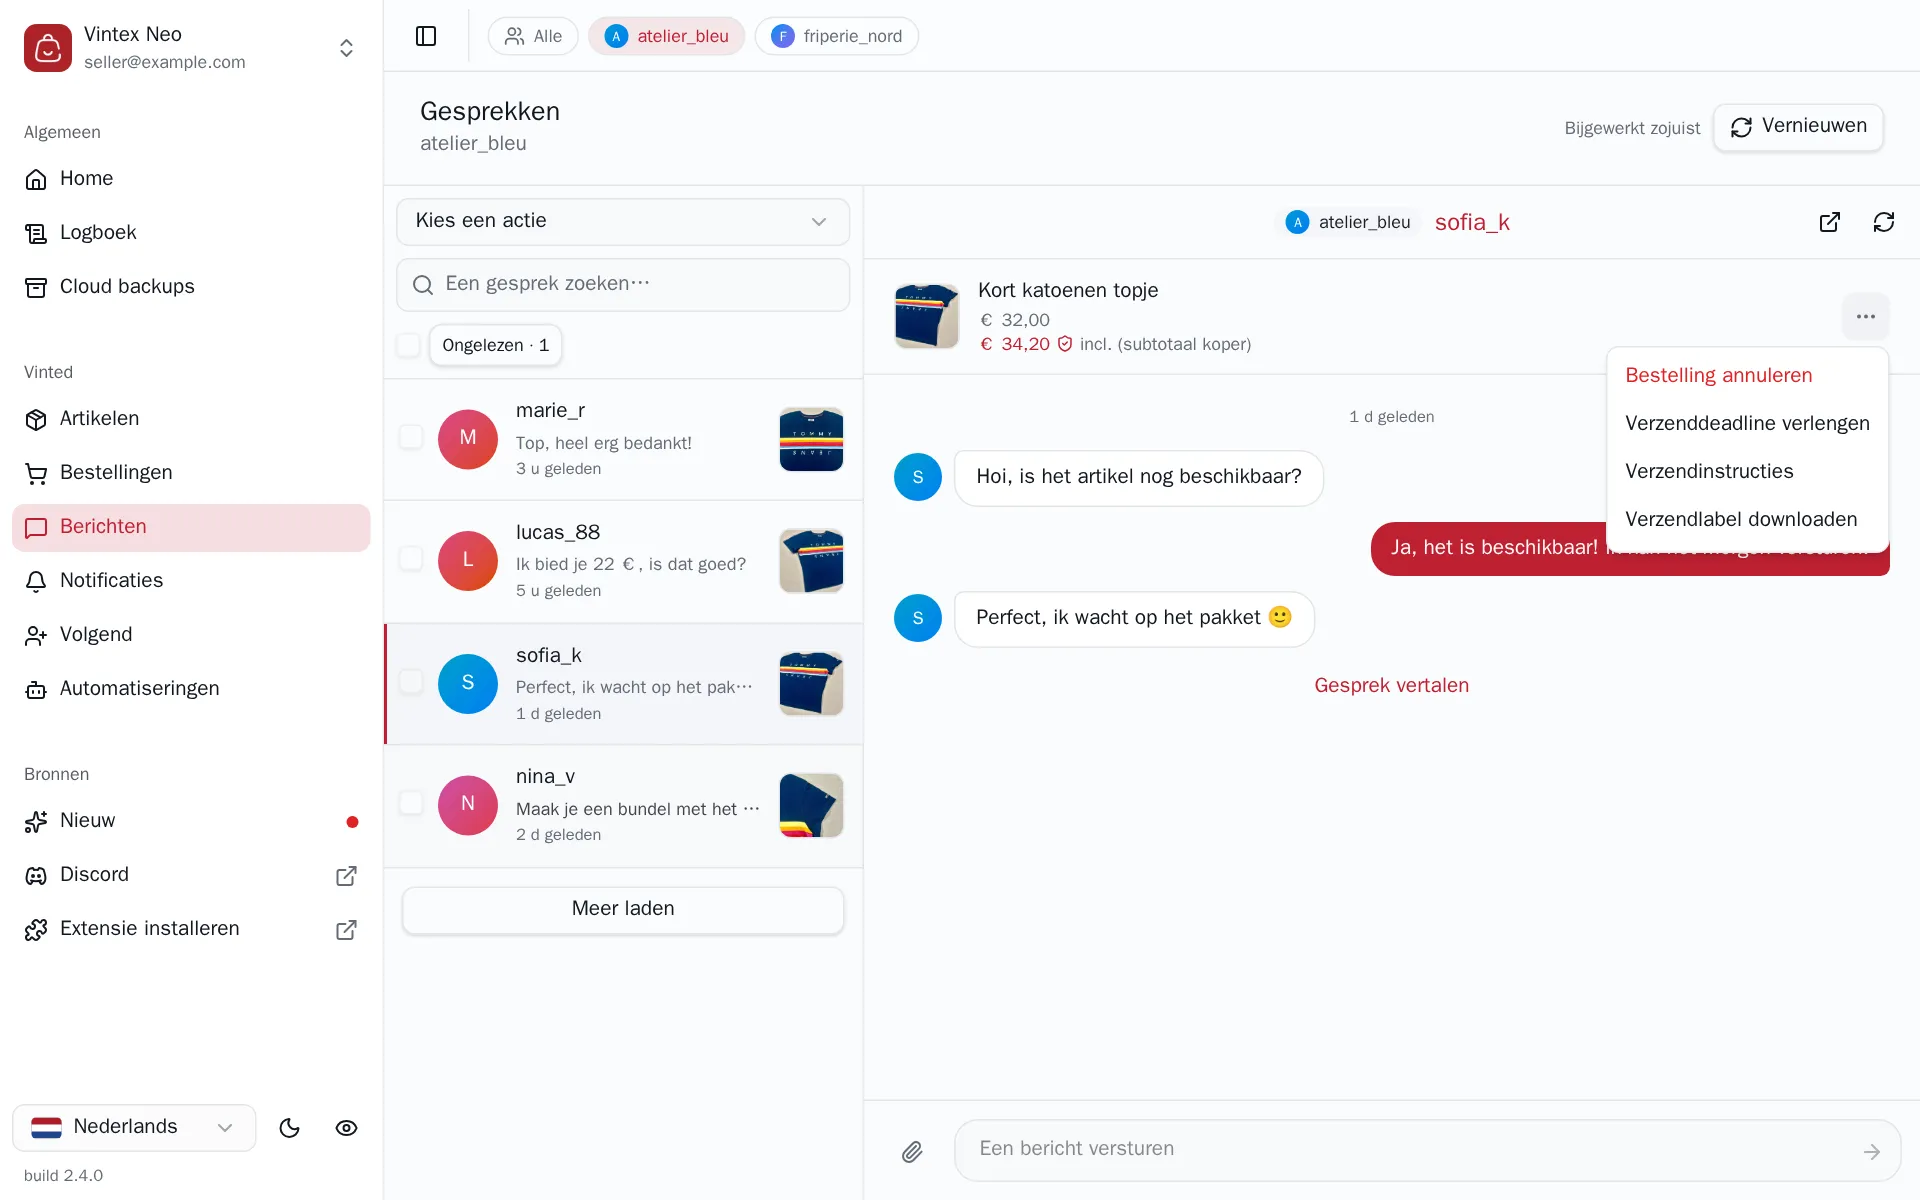Open the lucas_88 conversation

pyautogui.click(x=623, y=561)
